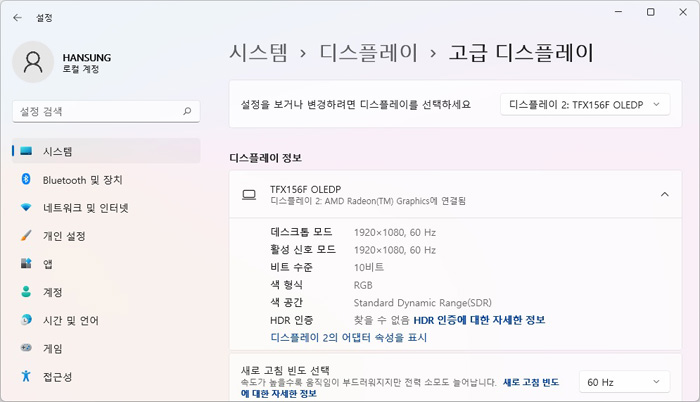Viewport: 700px width, 402px height.
Task: Click the 시스템 monitor icon
Action: tap(26, 151)
